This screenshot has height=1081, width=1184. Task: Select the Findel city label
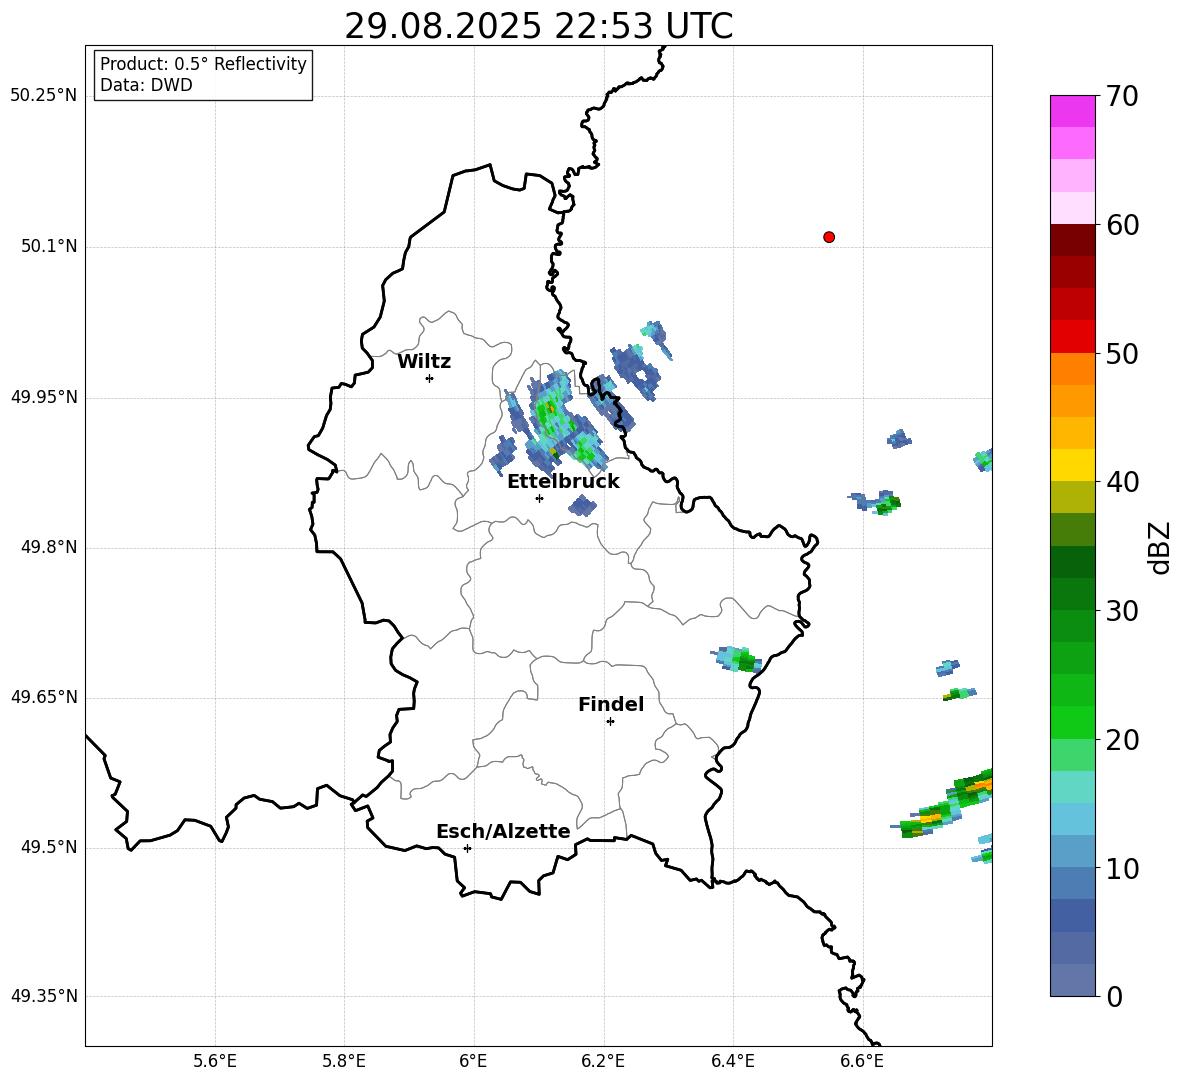[611, 704]
